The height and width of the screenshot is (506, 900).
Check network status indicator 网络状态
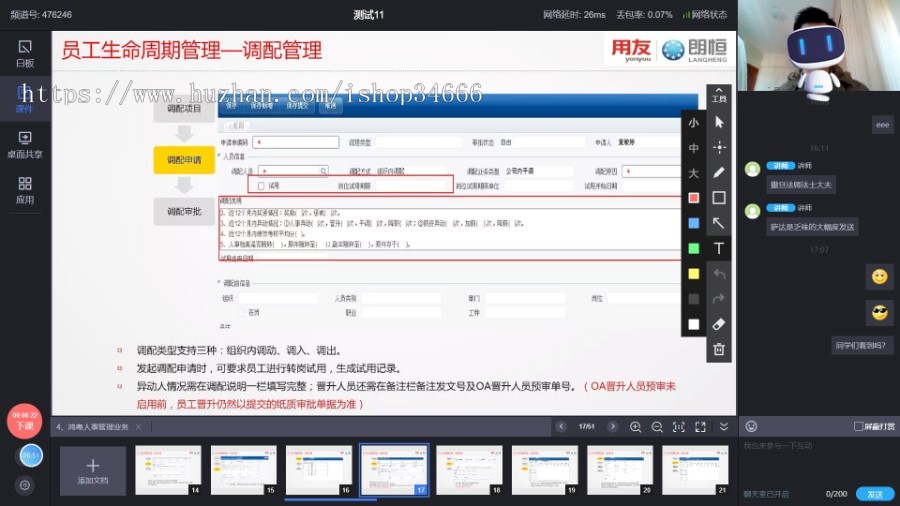pos(705,14)
